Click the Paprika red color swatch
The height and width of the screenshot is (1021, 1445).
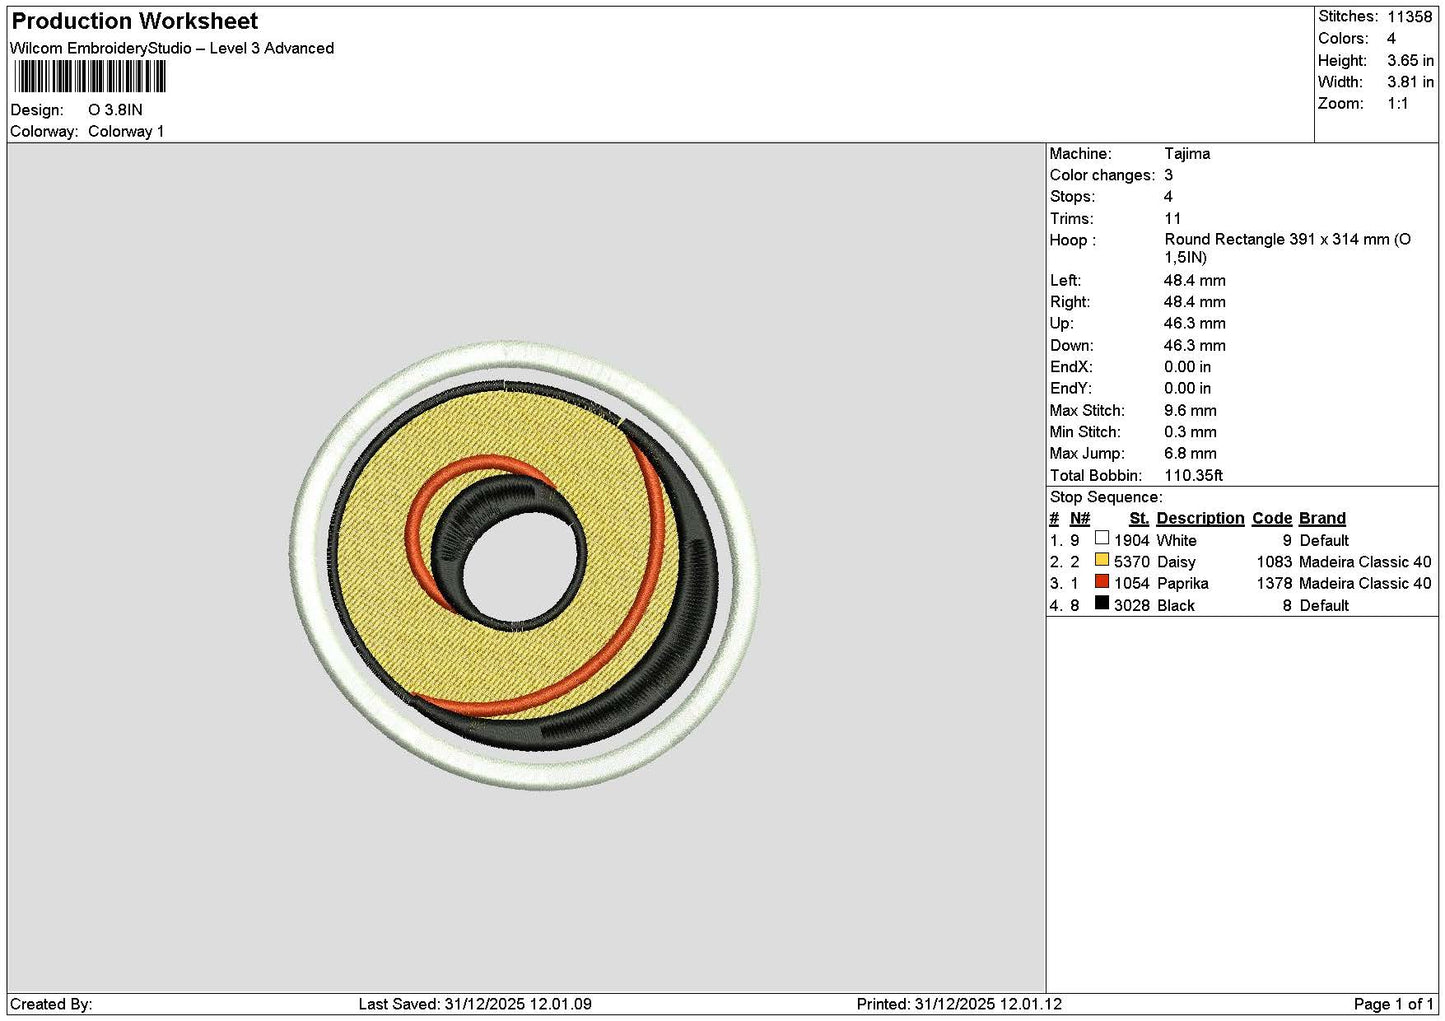(1101, 581)
